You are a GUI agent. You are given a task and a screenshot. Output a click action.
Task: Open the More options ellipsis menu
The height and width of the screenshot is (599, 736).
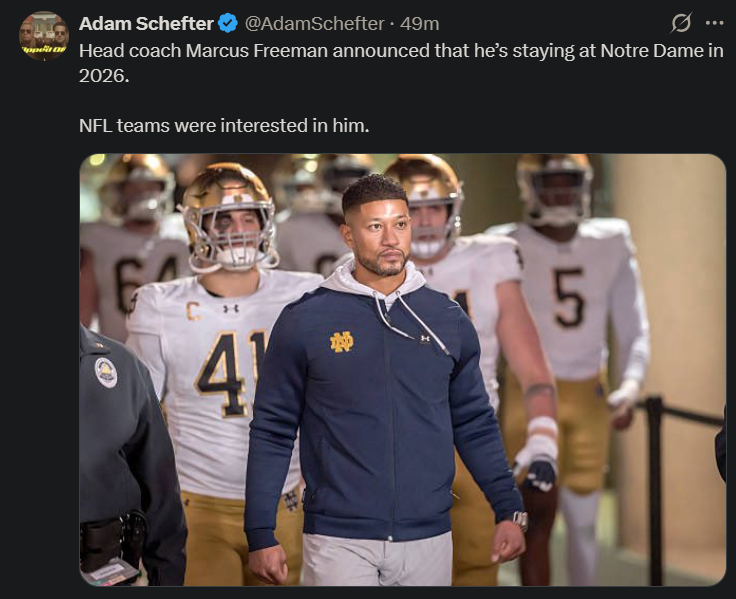pos(713,23)
